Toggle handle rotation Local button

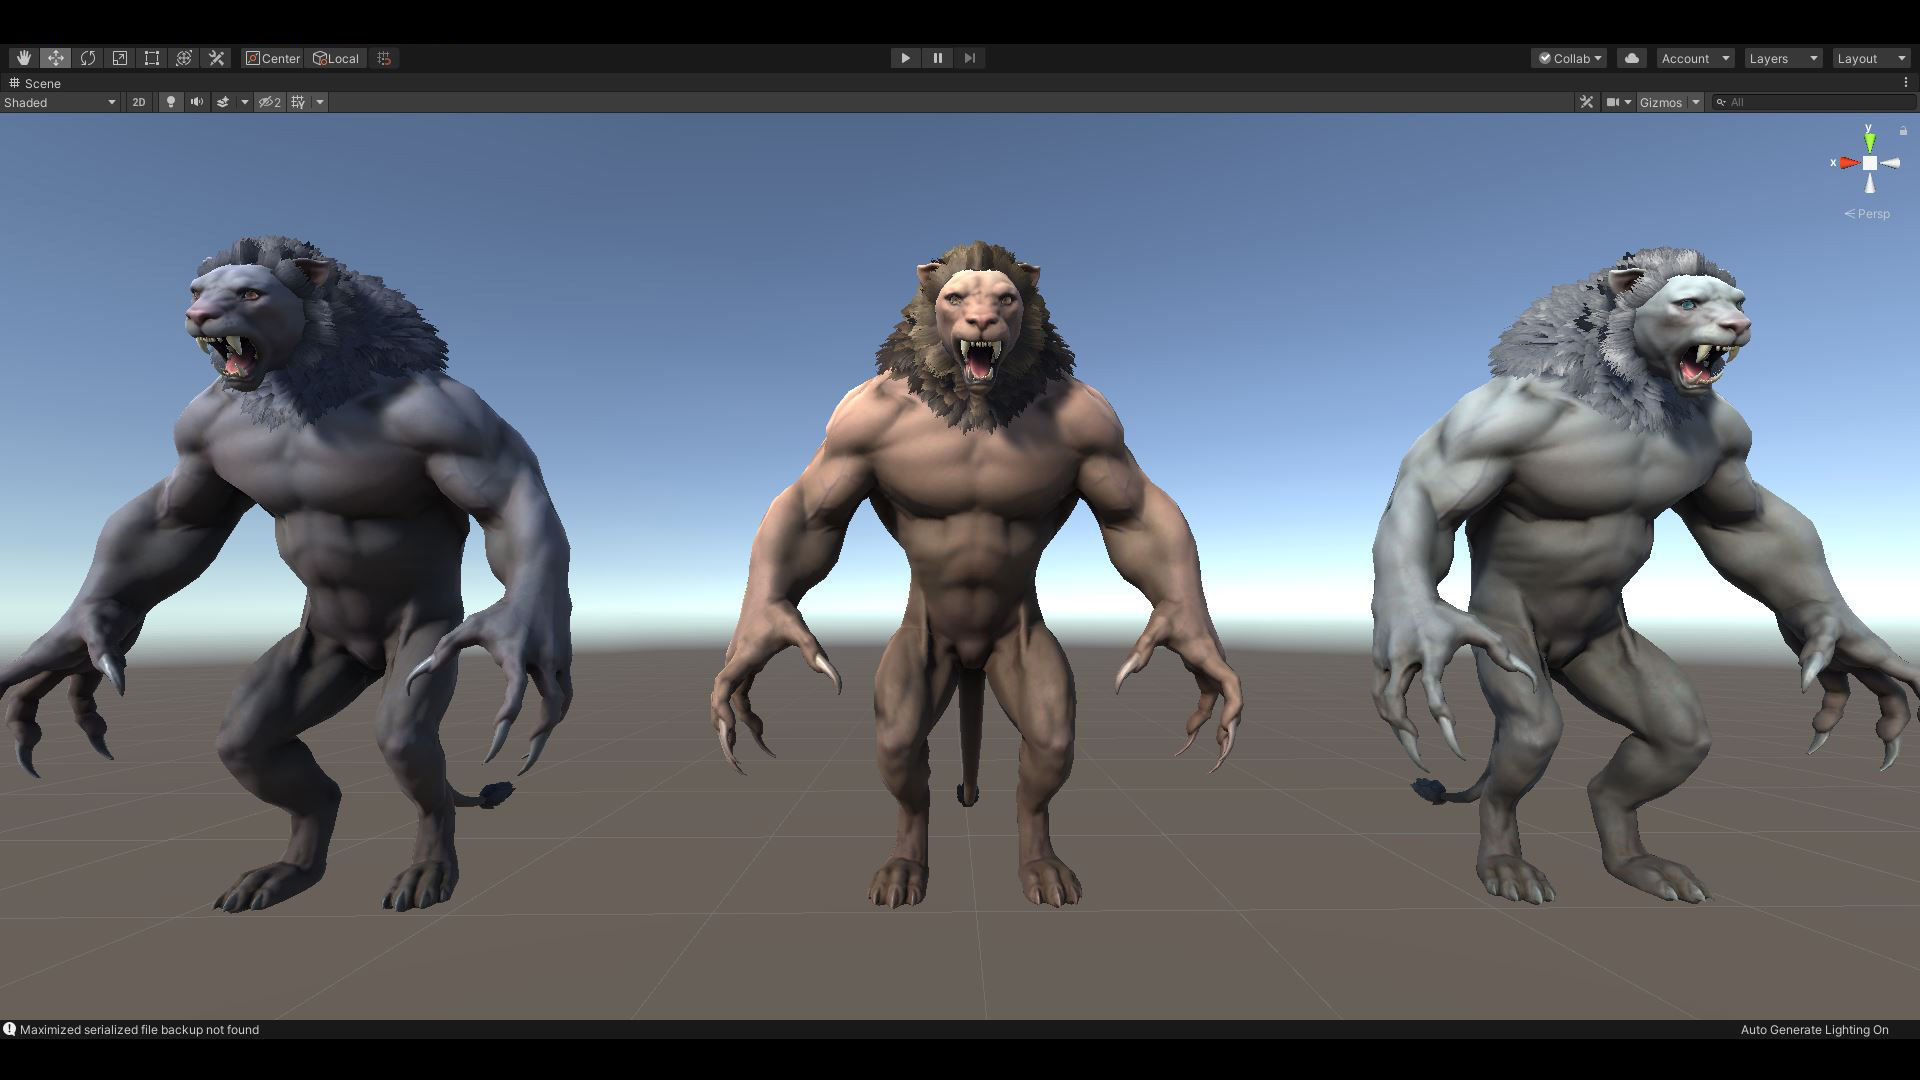point(336,58)
